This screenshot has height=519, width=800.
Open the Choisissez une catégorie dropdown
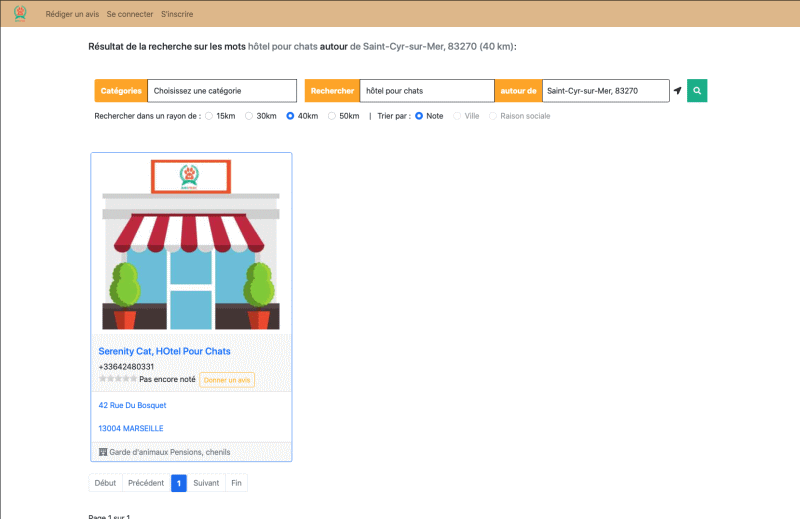point(222,91)
